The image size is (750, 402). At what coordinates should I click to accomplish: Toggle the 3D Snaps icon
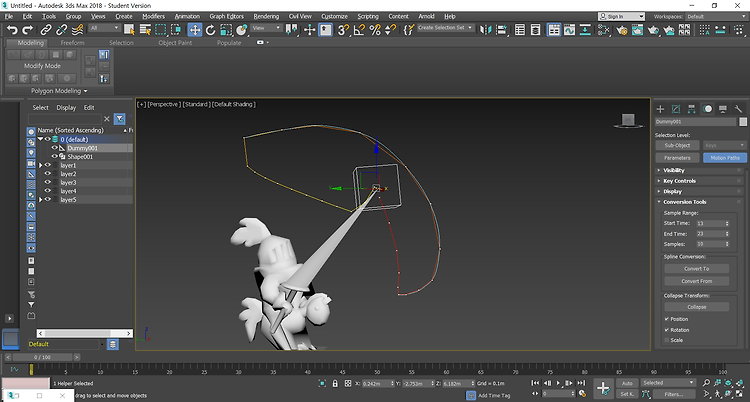(x=343, y=30)
